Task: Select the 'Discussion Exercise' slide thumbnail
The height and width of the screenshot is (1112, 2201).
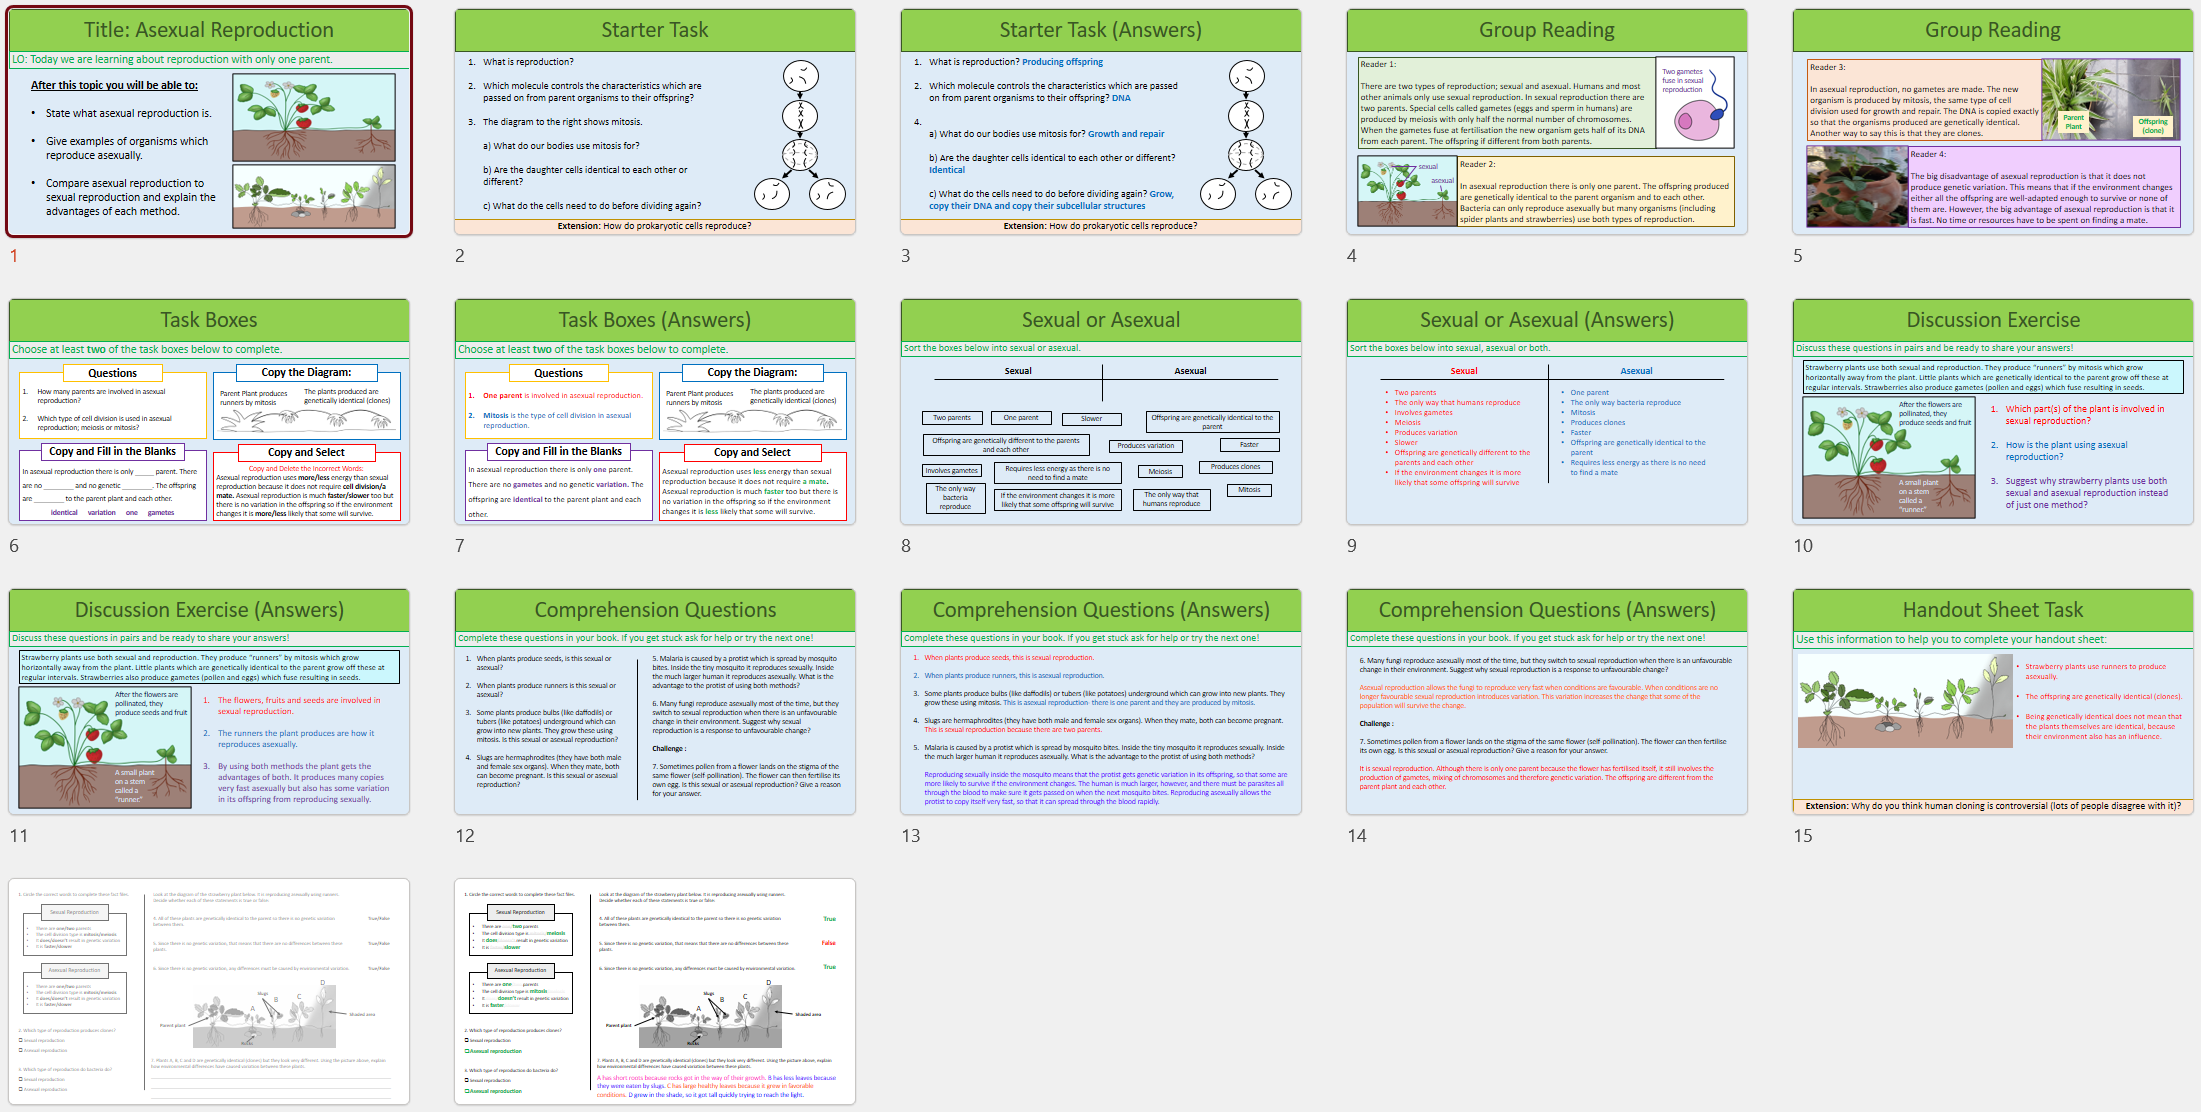Action: 1993,412
